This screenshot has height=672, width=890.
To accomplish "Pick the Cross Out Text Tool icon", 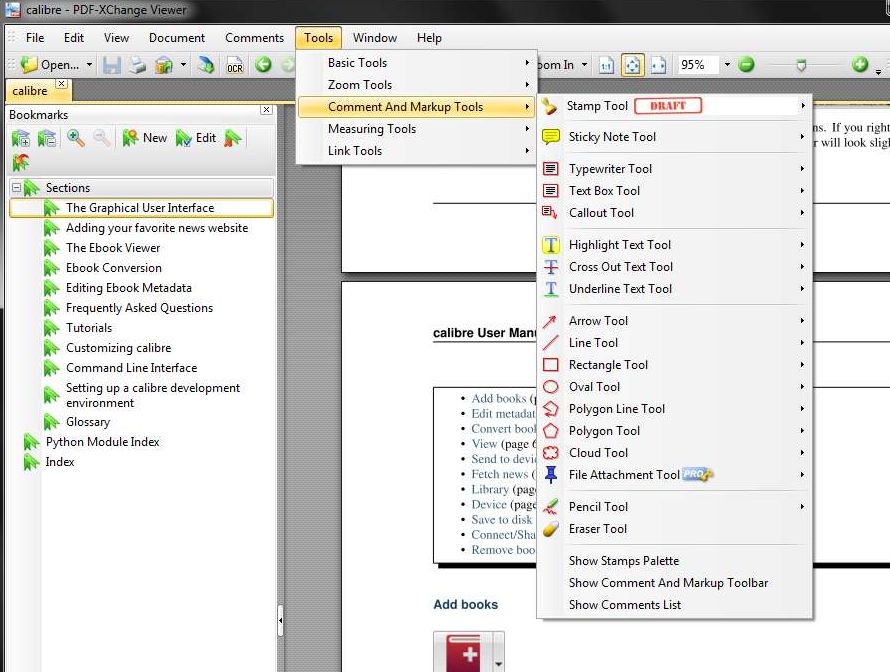I will pos(551,267).
